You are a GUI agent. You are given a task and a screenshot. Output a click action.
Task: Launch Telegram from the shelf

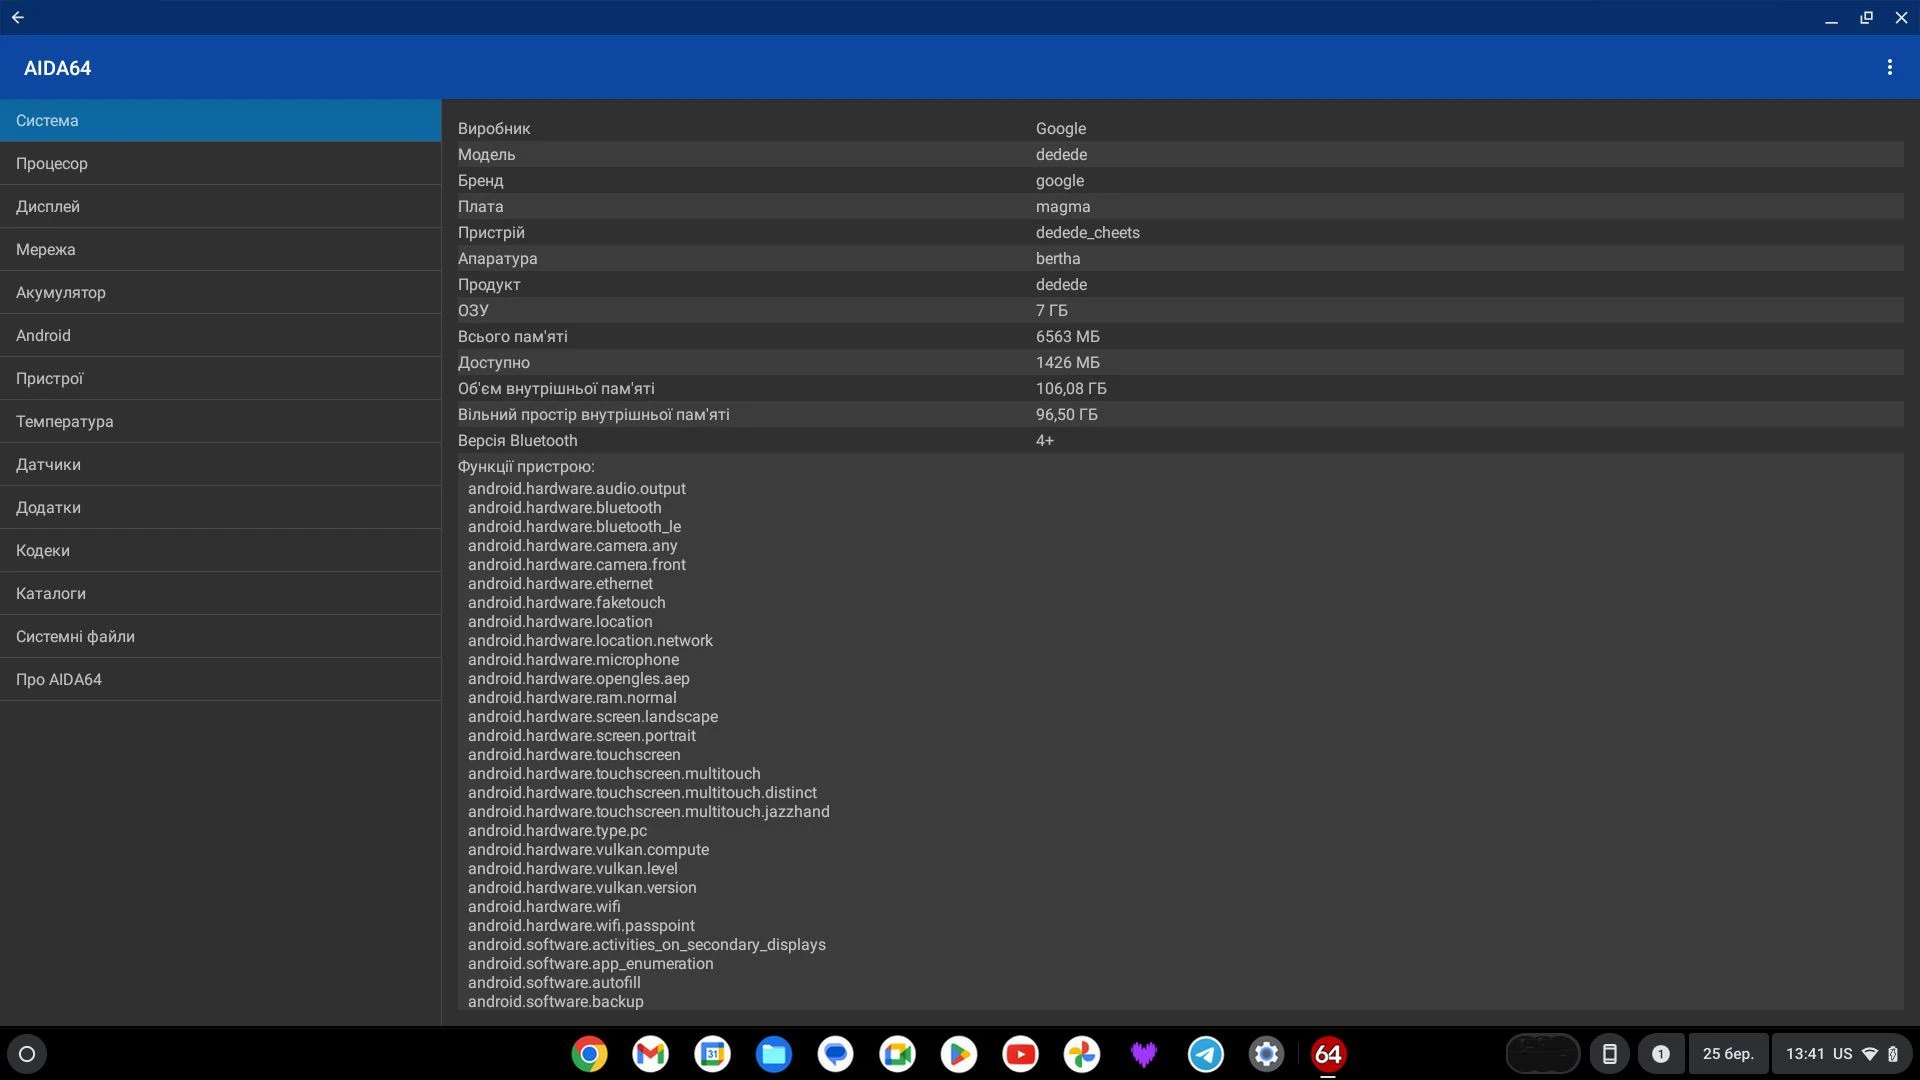tap(1205, 1054)
